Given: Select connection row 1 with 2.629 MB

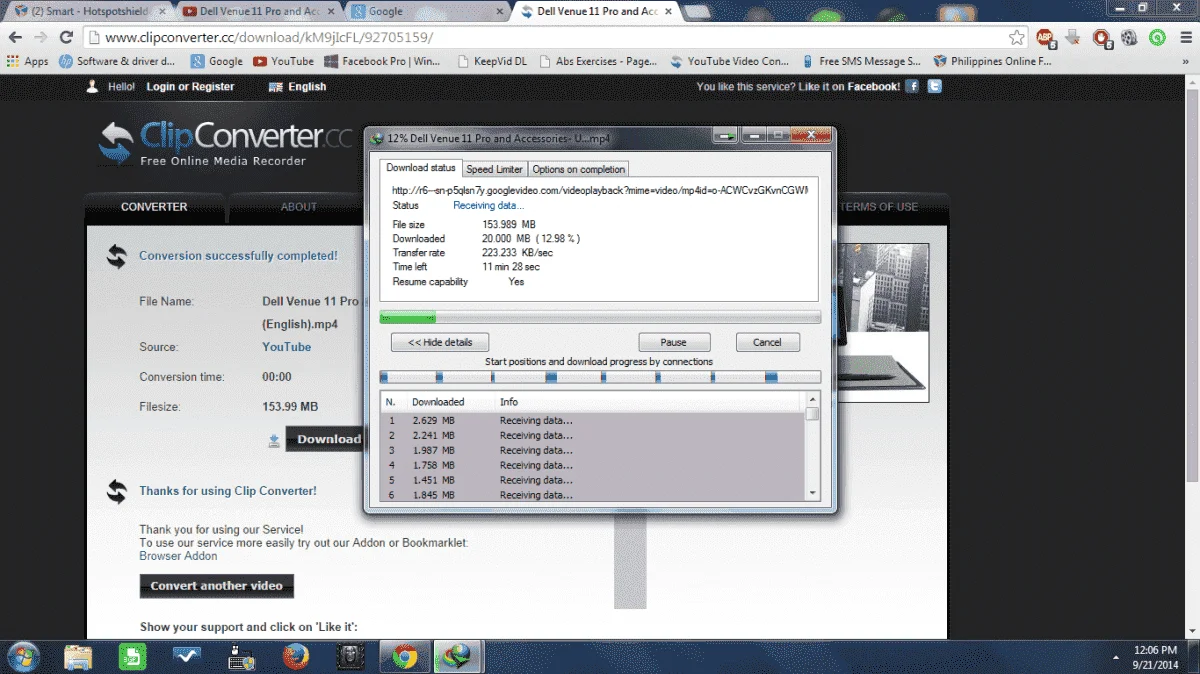Looking at the screenshot, I should (594, 421).
